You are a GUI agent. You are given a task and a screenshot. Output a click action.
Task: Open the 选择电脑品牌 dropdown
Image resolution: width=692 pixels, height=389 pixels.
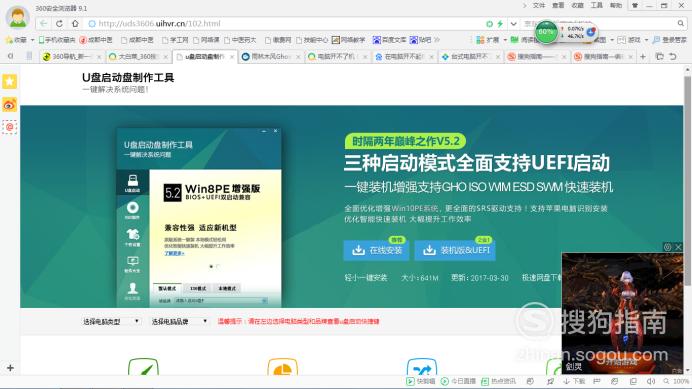[x=179, y=321]
